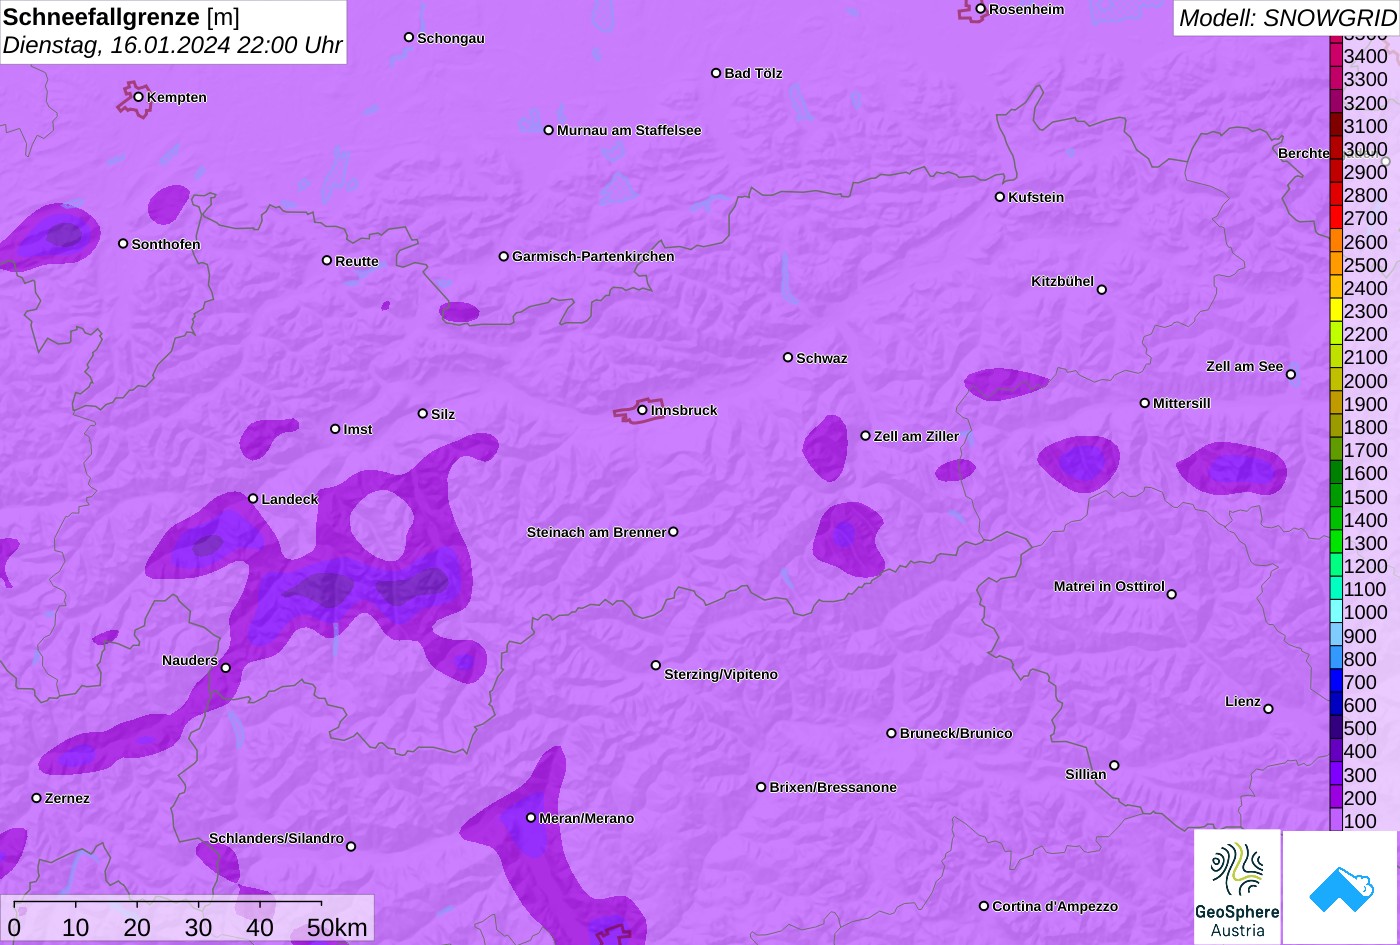Click the Bruneck/Brunico label
Viewport: 1400px width, 945px height.
click(x=956, y=733)
